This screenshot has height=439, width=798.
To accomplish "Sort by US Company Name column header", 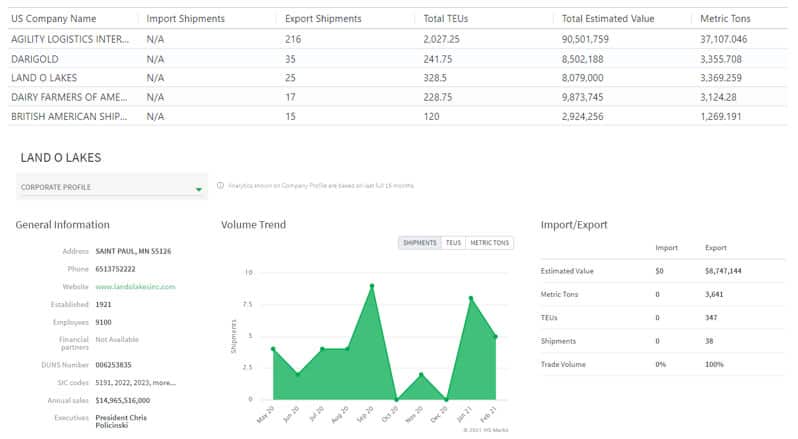I will pyautogui.click(x=54, y=19).
